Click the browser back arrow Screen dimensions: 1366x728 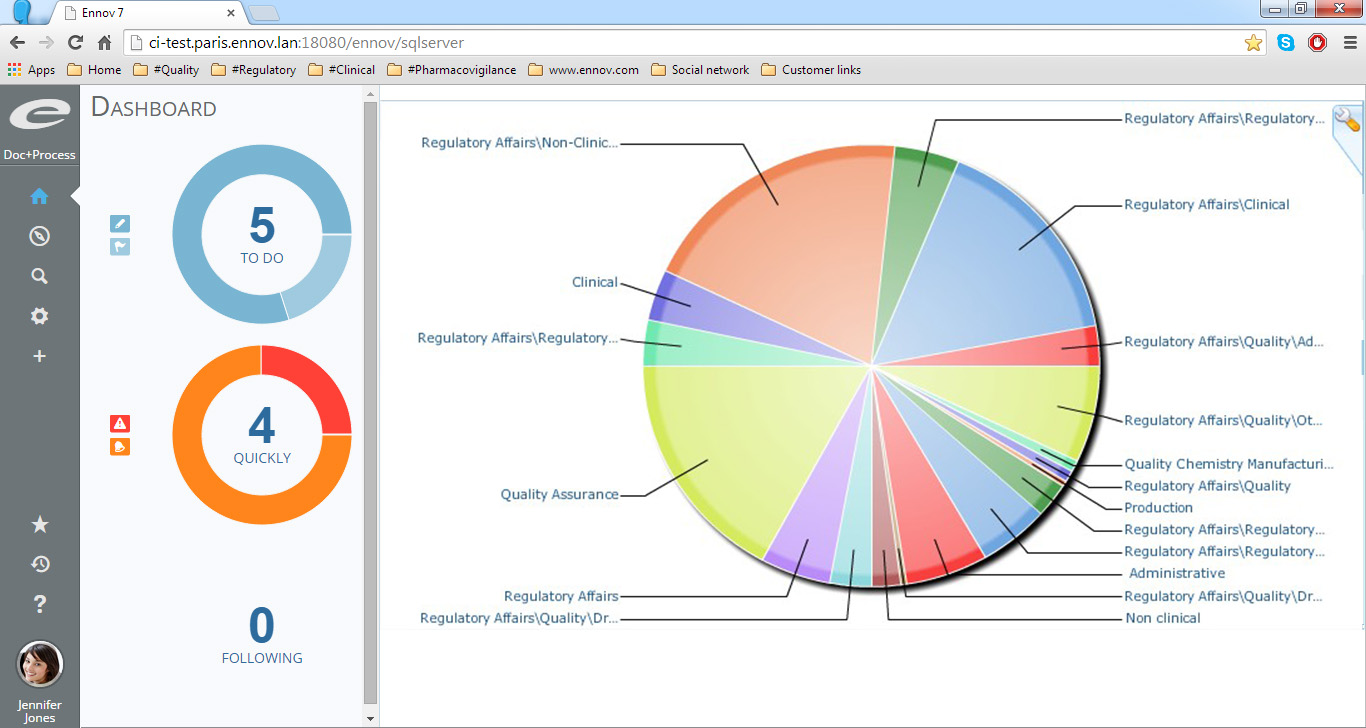[x=18, y=43]
